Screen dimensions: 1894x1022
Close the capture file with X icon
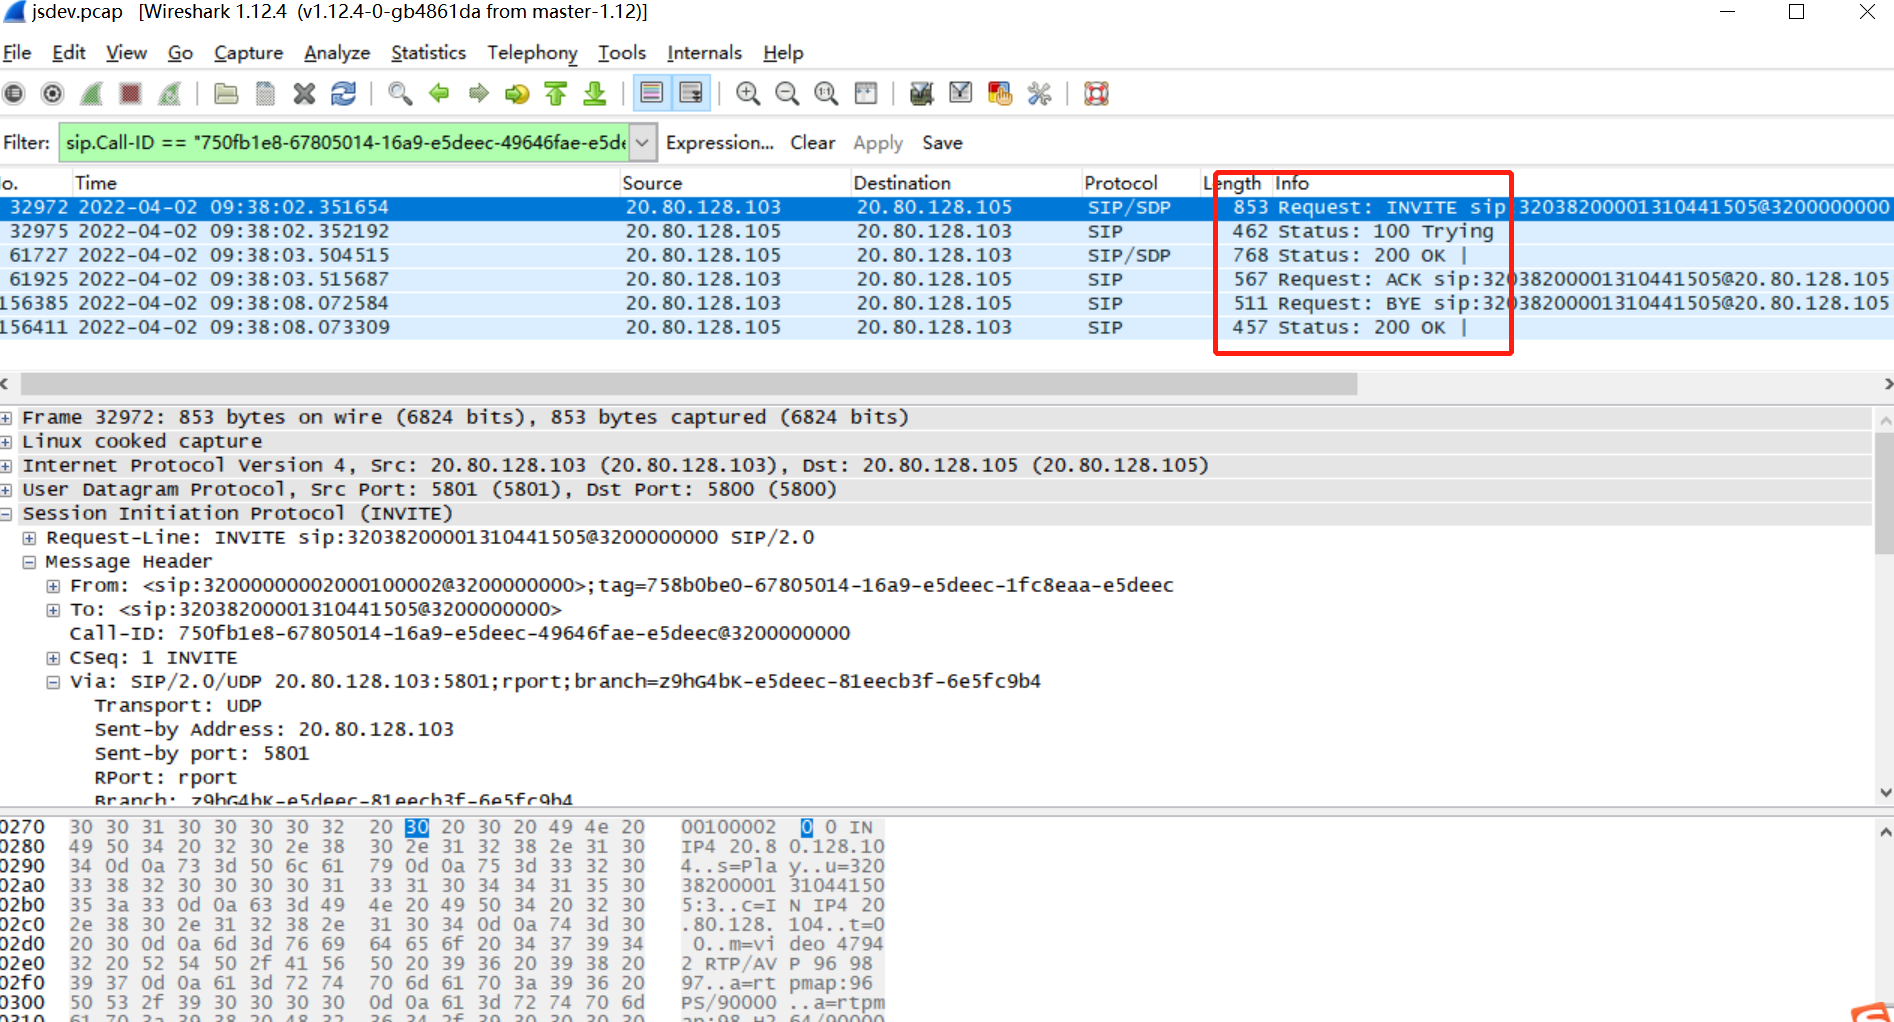pos(304,94)
